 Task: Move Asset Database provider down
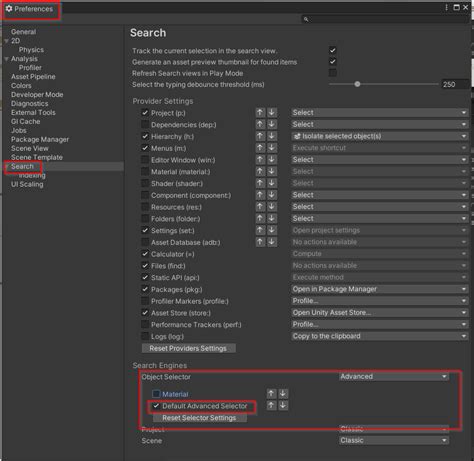point(272,242)
